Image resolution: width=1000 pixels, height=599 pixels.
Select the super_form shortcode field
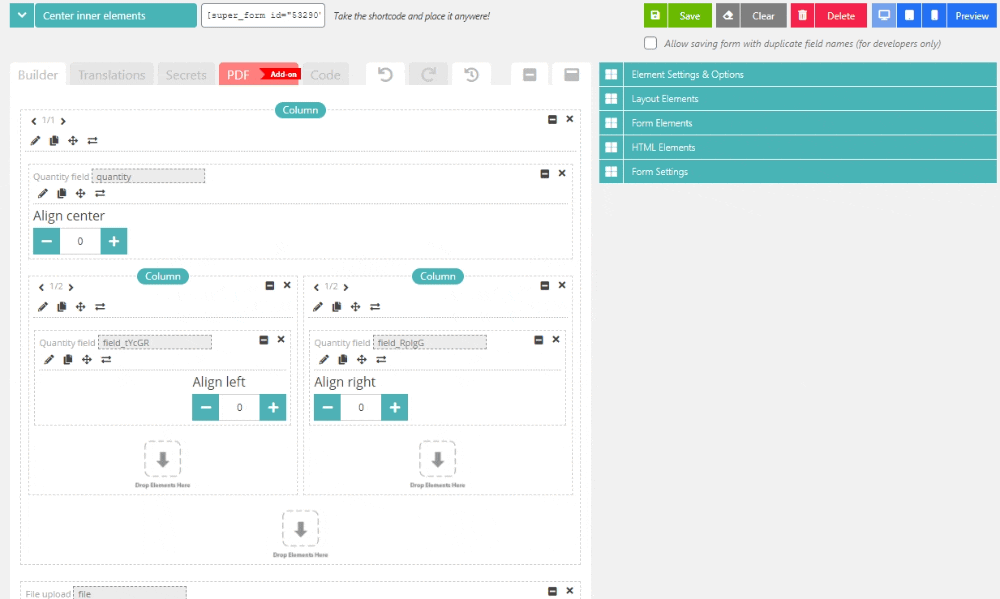(x=263, y=15)
